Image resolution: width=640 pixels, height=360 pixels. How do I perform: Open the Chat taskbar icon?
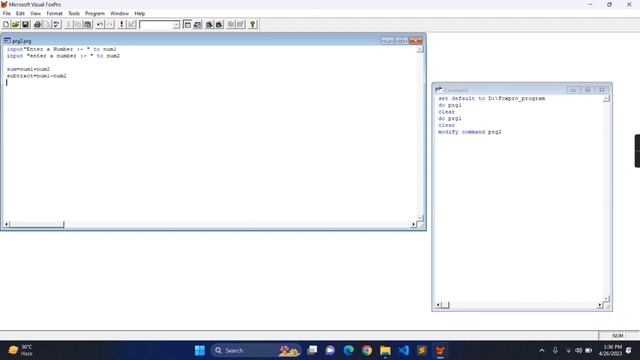point(330,350)
